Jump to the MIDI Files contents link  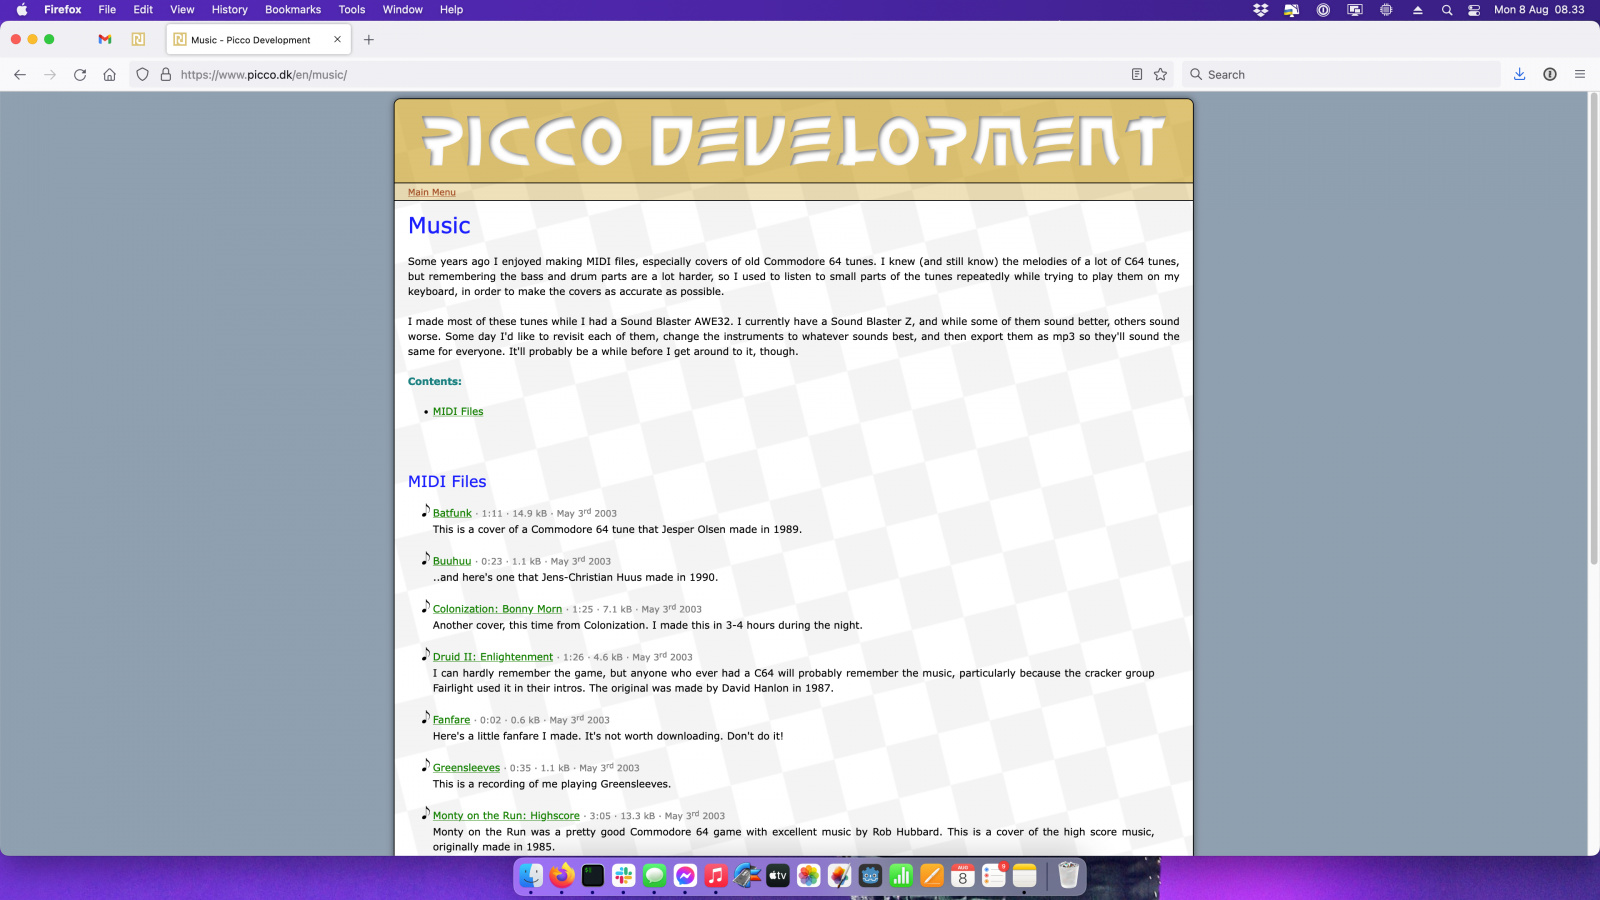point(458,412)
